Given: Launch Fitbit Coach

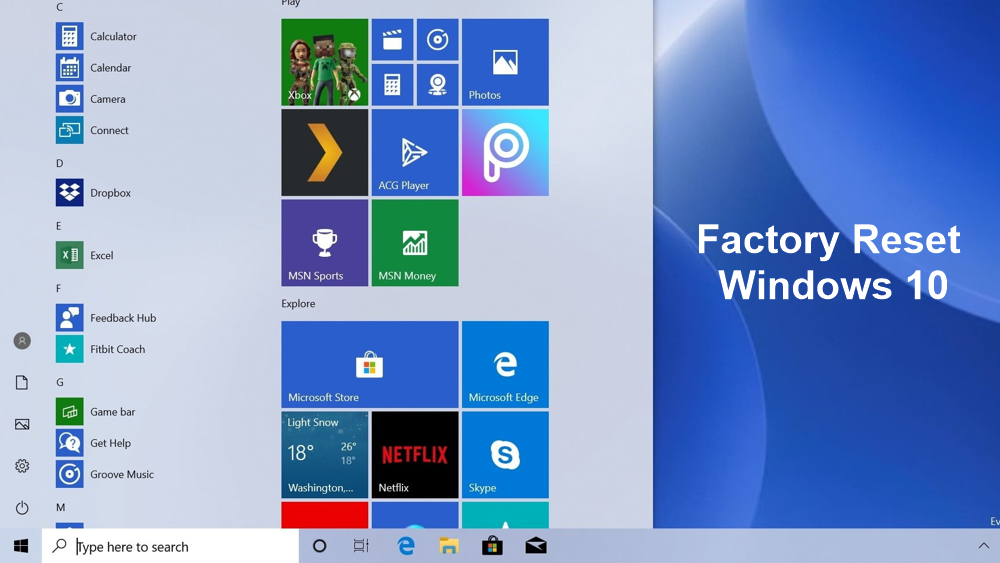Looking at the screenshot, I should click(x=100, y=349).
